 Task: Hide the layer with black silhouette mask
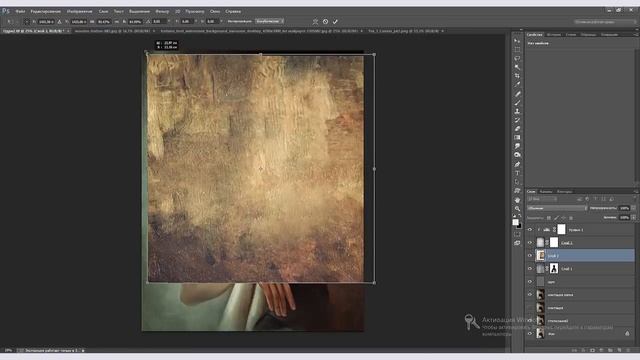click(530, 269)
